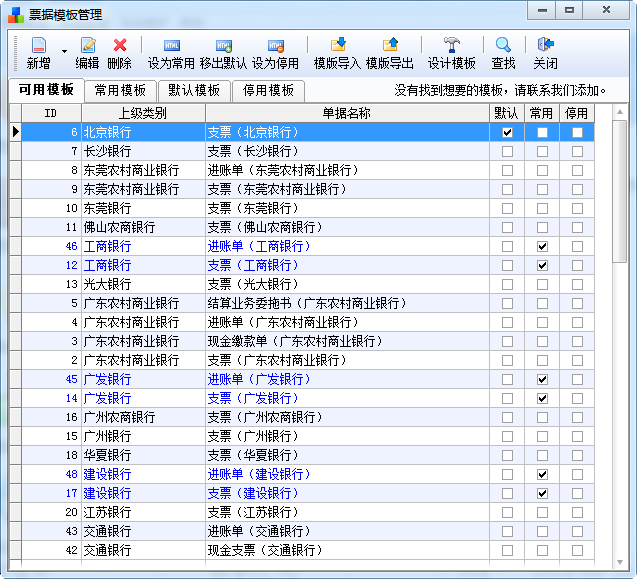637x579 pixels.
Task: Click 华夏银行 category cell
Action: [143, 455]
